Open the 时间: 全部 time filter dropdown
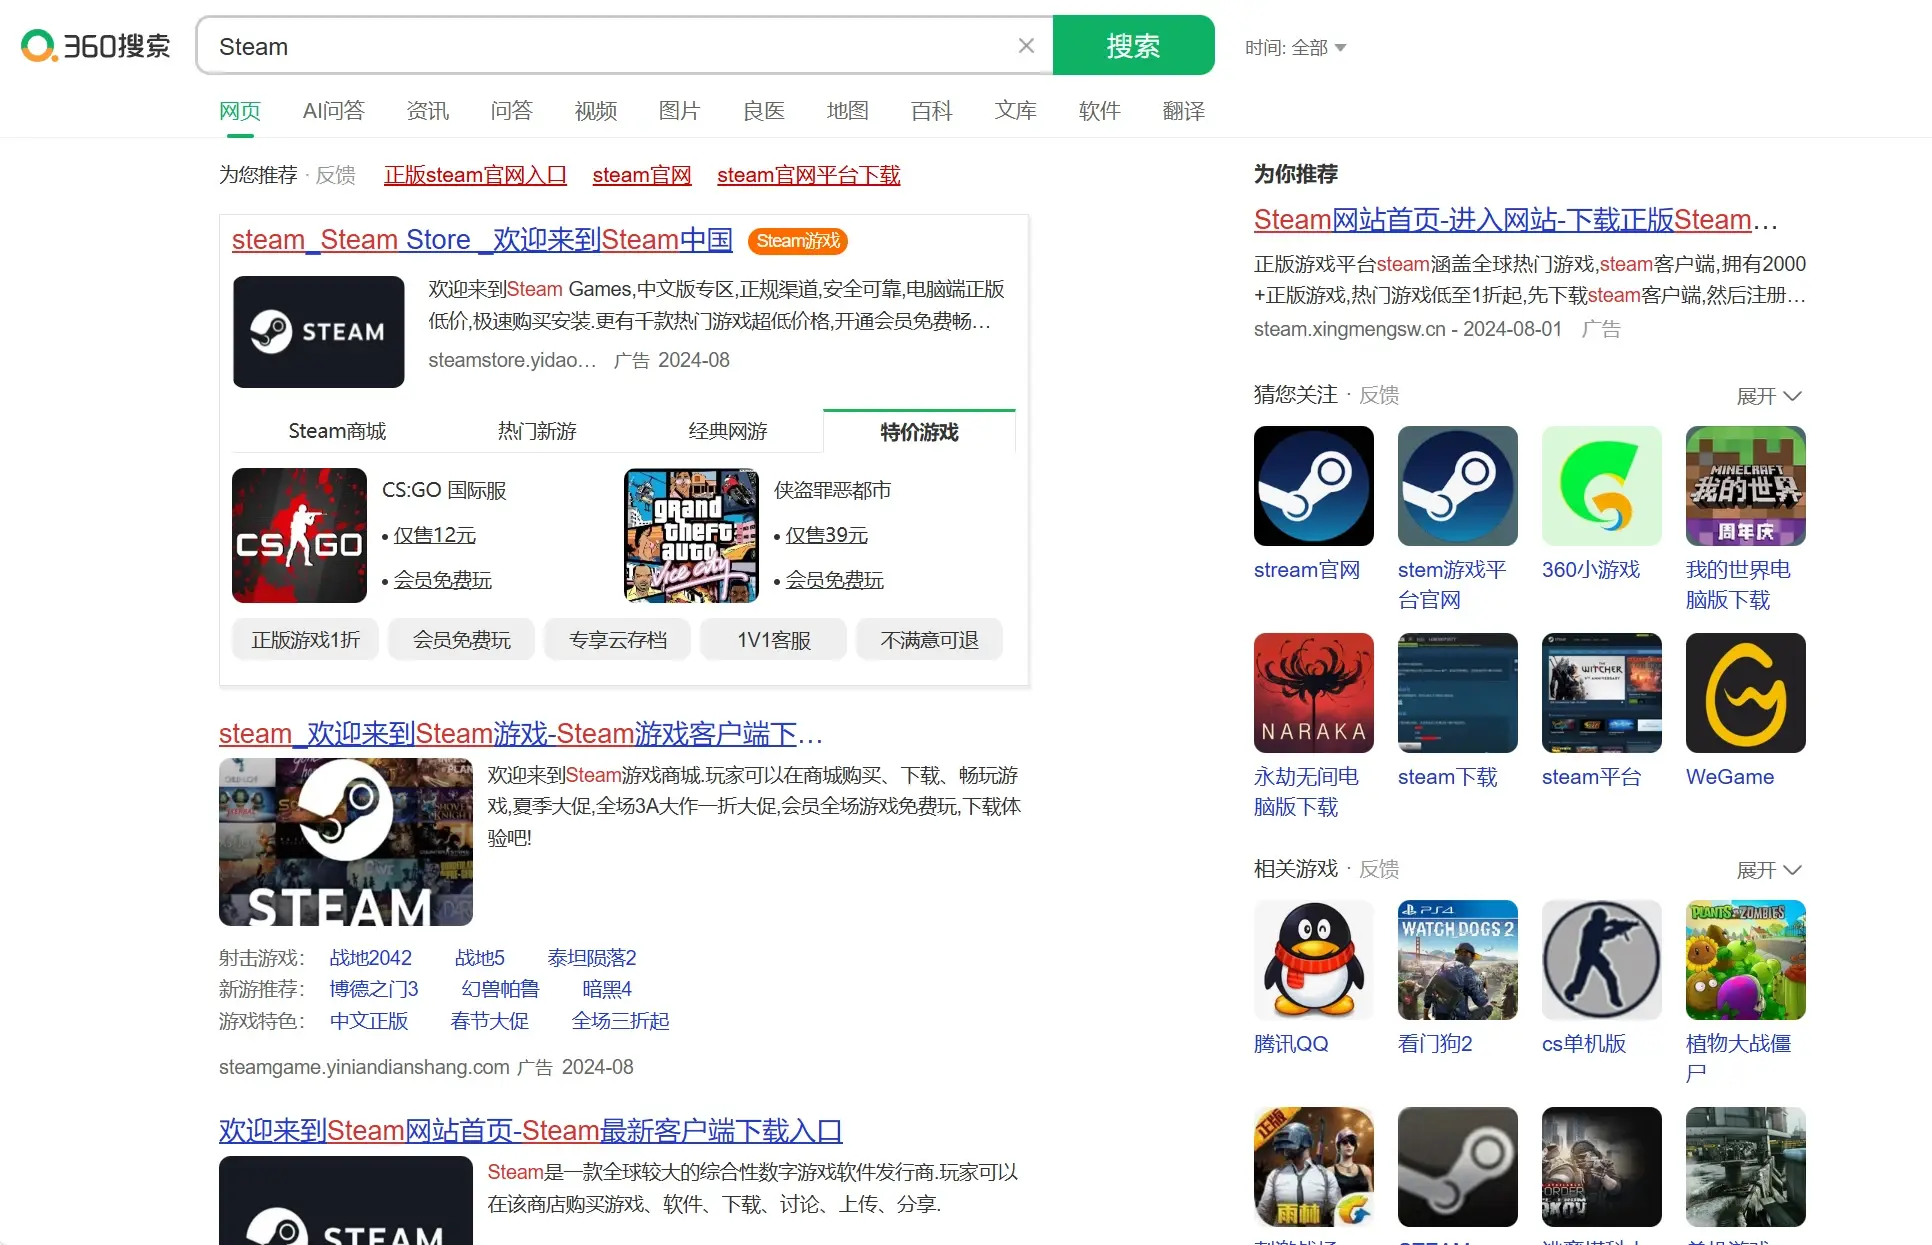 pos(1295,47)
